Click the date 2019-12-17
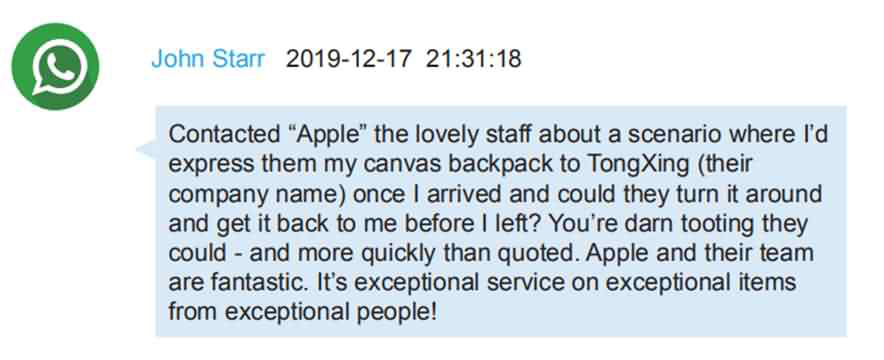Screen dimensions: 884x360 (x=348, y=59)
